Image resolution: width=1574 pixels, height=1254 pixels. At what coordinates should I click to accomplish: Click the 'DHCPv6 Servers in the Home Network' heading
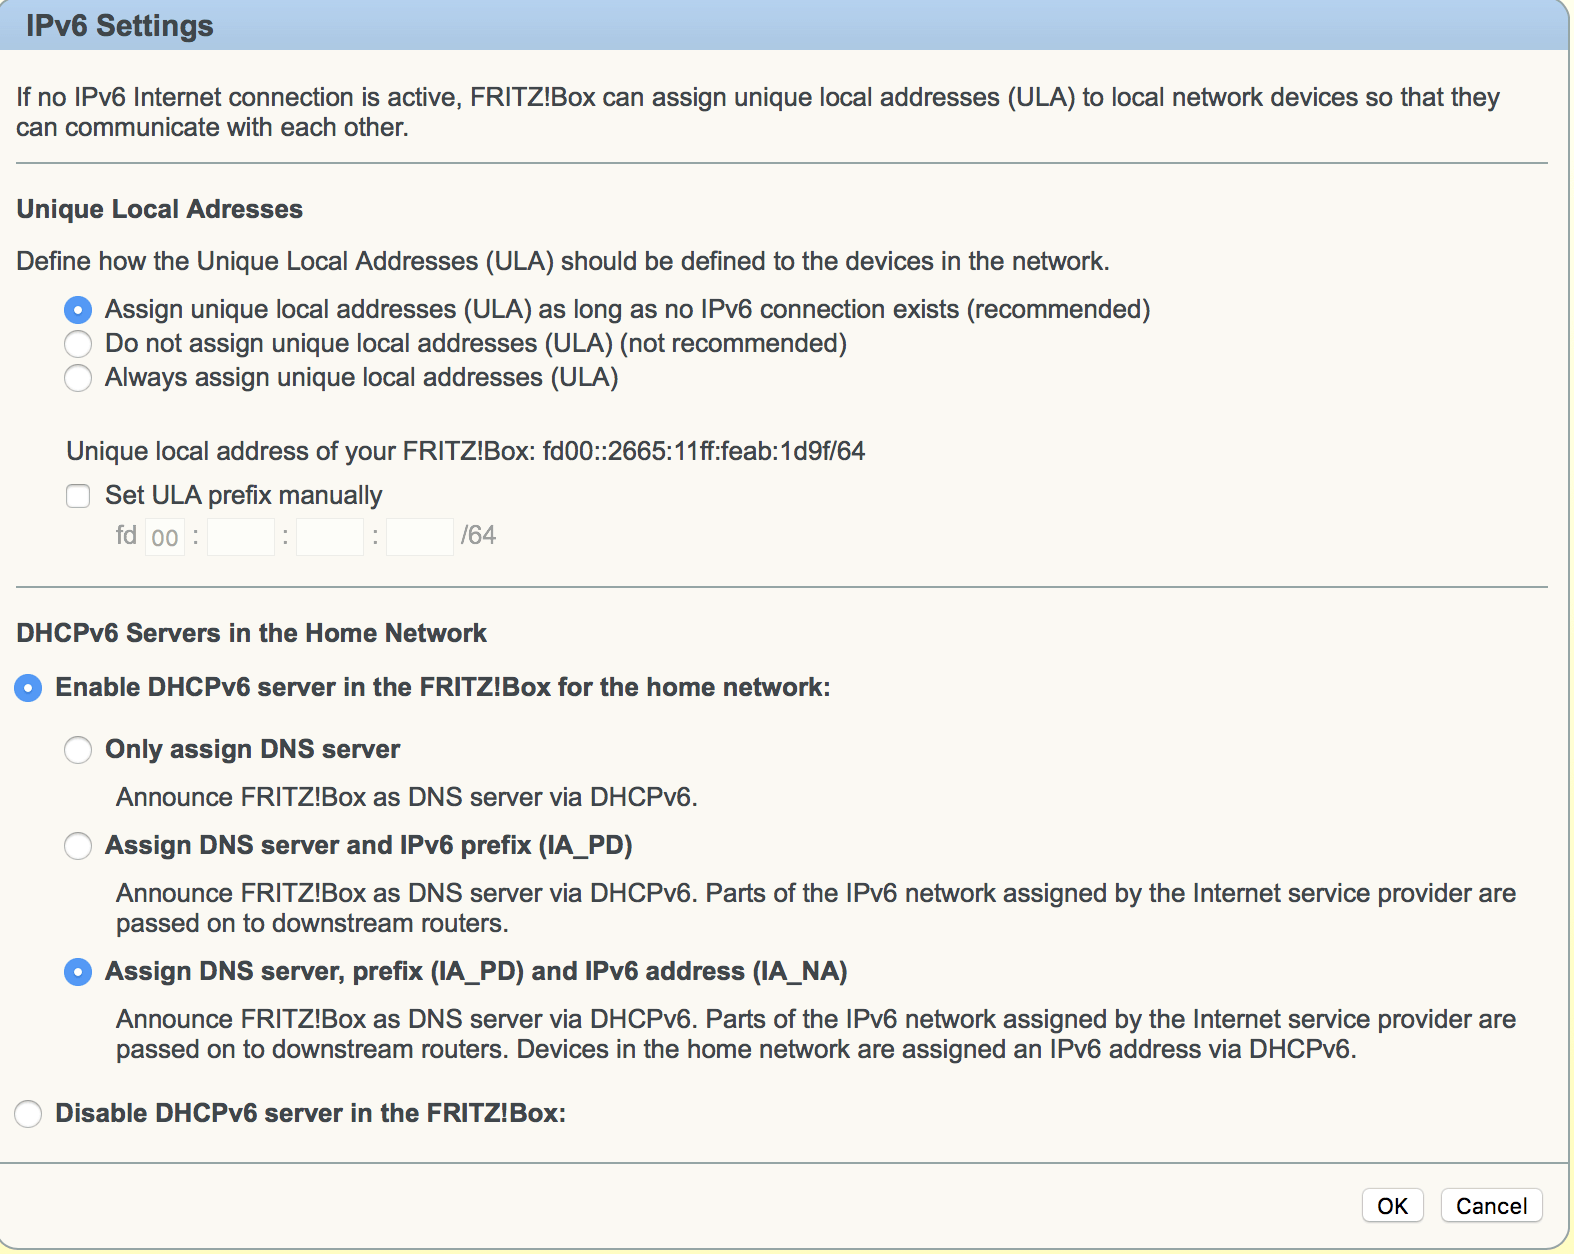coord(252,633)
